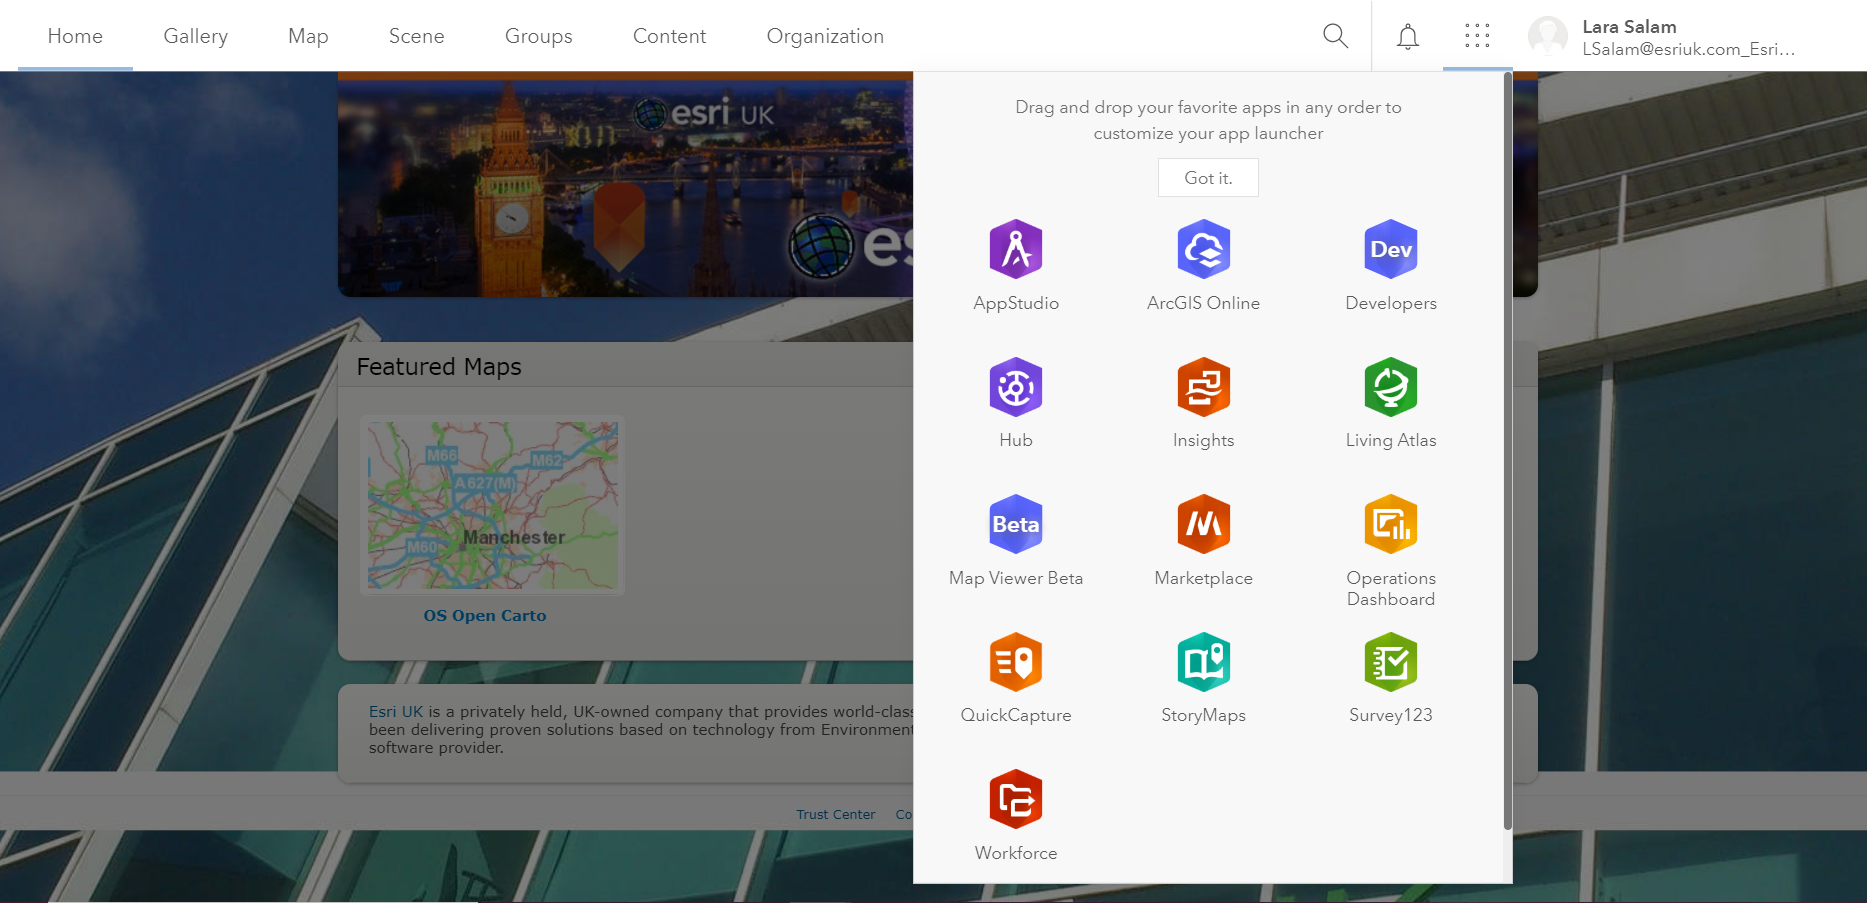Screen dimensions: 1867x903
Task: Open the Developers app icon
Action: pos(1391,249)
